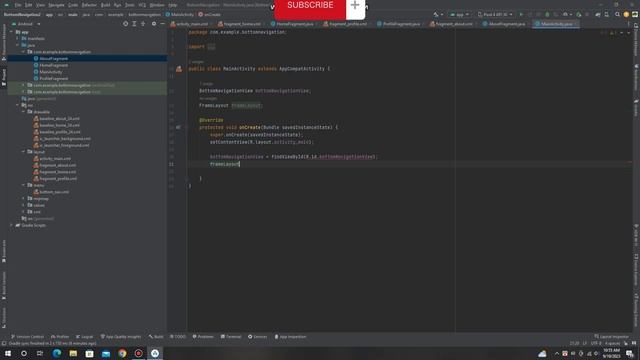Open the Build menu

(105, 5)
